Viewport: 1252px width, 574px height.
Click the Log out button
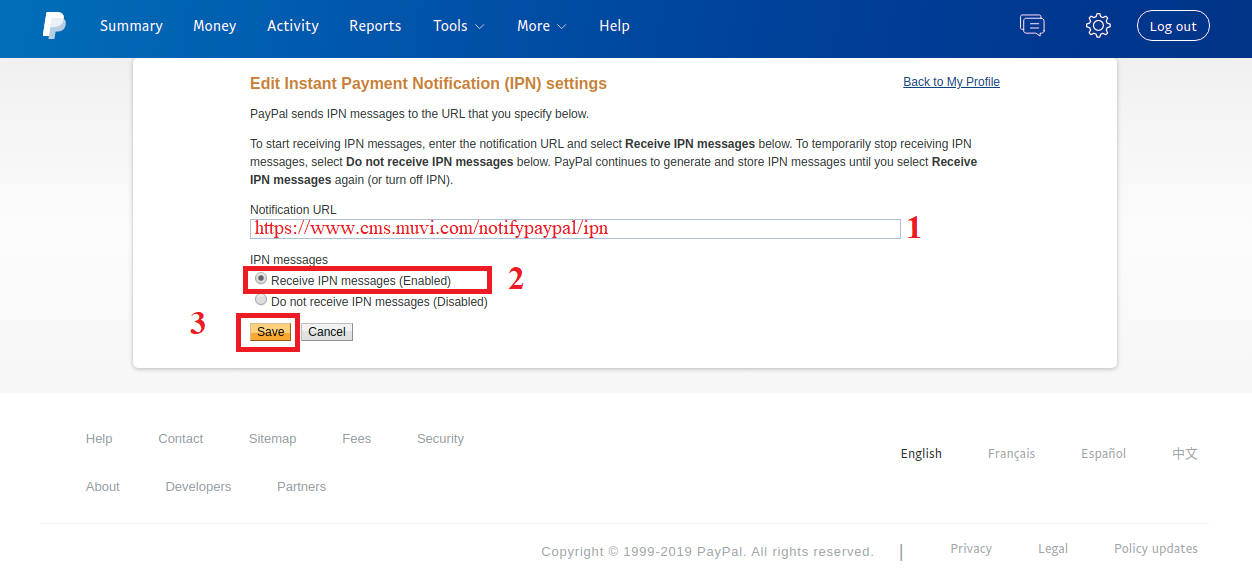pyautogui.click(x=1173, y=26)
